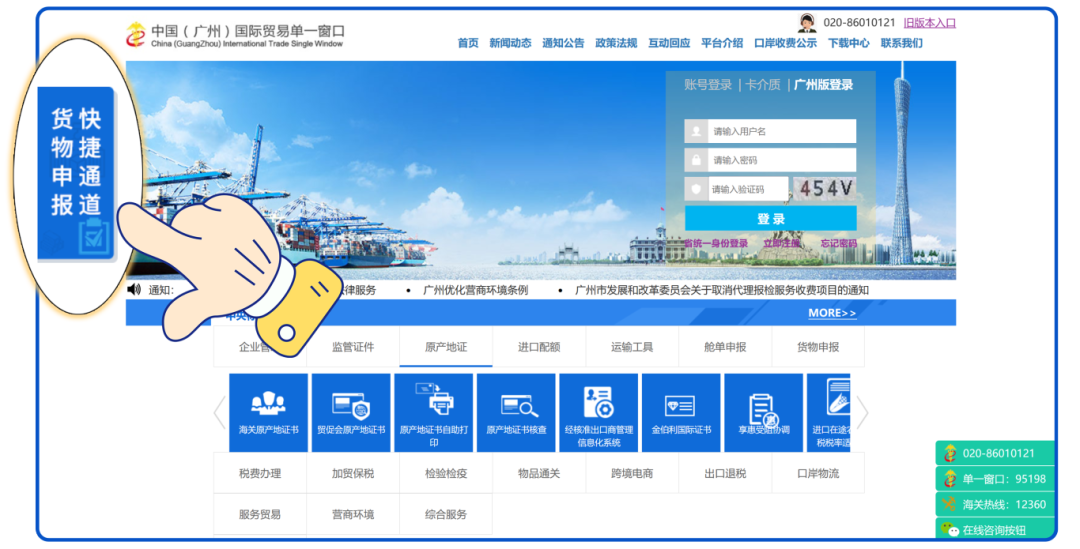Click the 020-86010121 green sidebar button
Screen dimensions: 1080x549
995,453
